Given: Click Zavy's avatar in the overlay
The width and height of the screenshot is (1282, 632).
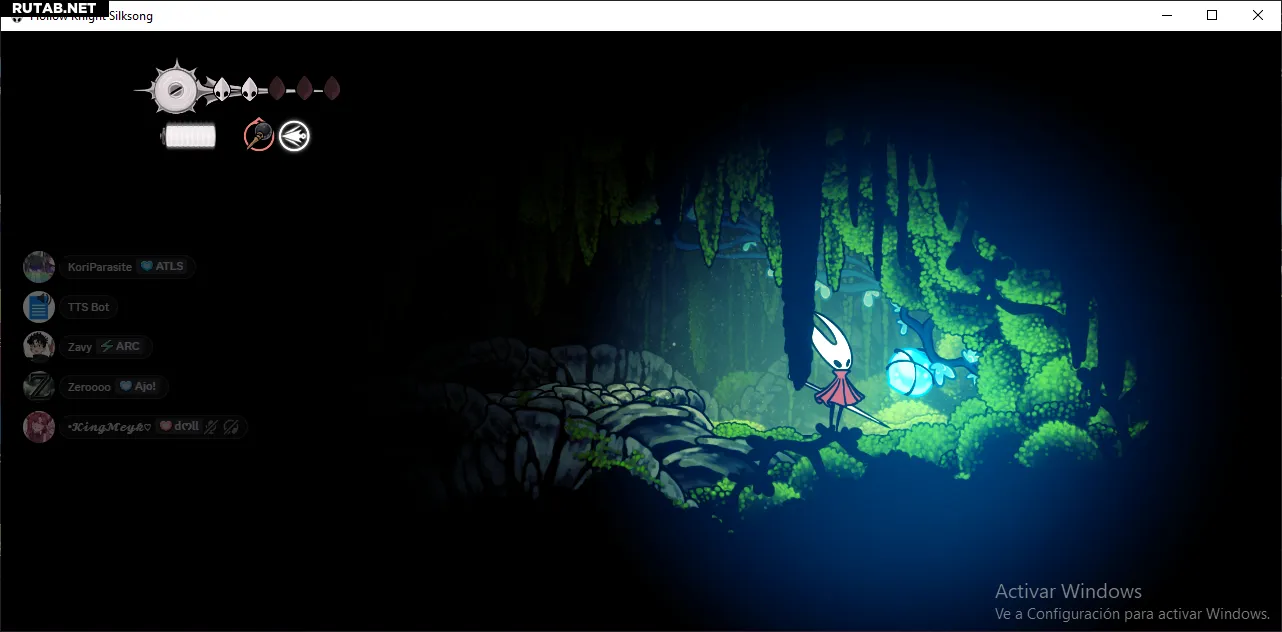Looking at the screenshot, I should [39, 347].
